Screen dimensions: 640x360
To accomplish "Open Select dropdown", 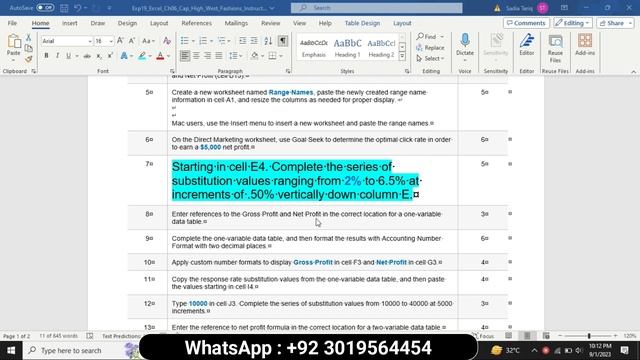I will 430,59.
